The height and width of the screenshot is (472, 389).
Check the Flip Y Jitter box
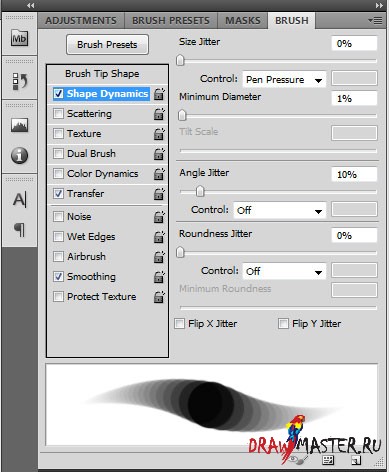(283, 324)
